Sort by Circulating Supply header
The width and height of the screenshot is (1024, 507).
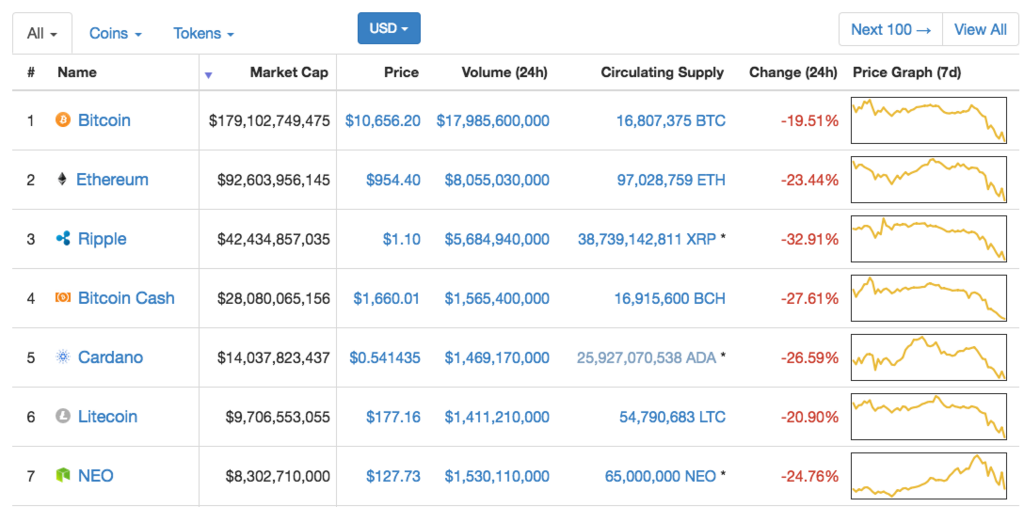pos(662,73)
